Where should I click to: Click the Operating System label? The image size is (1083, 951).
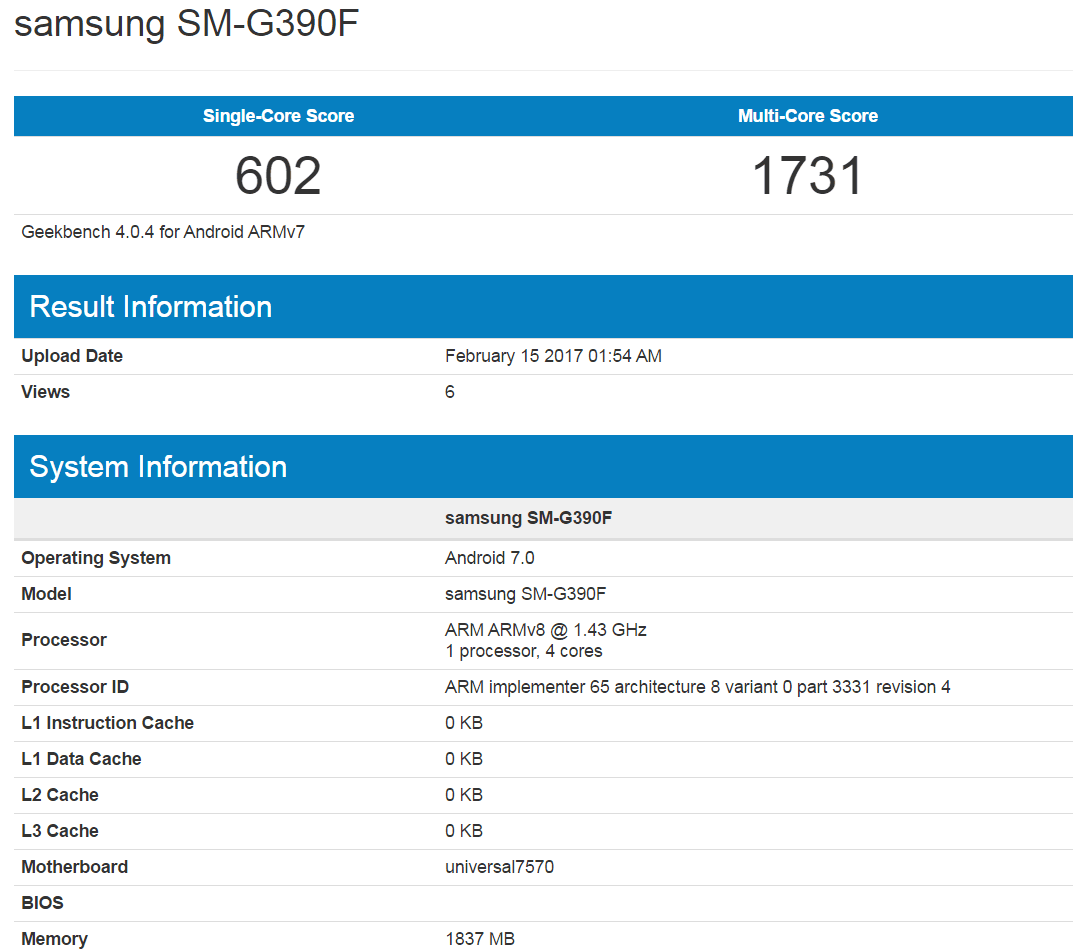(x=96, y=558)
